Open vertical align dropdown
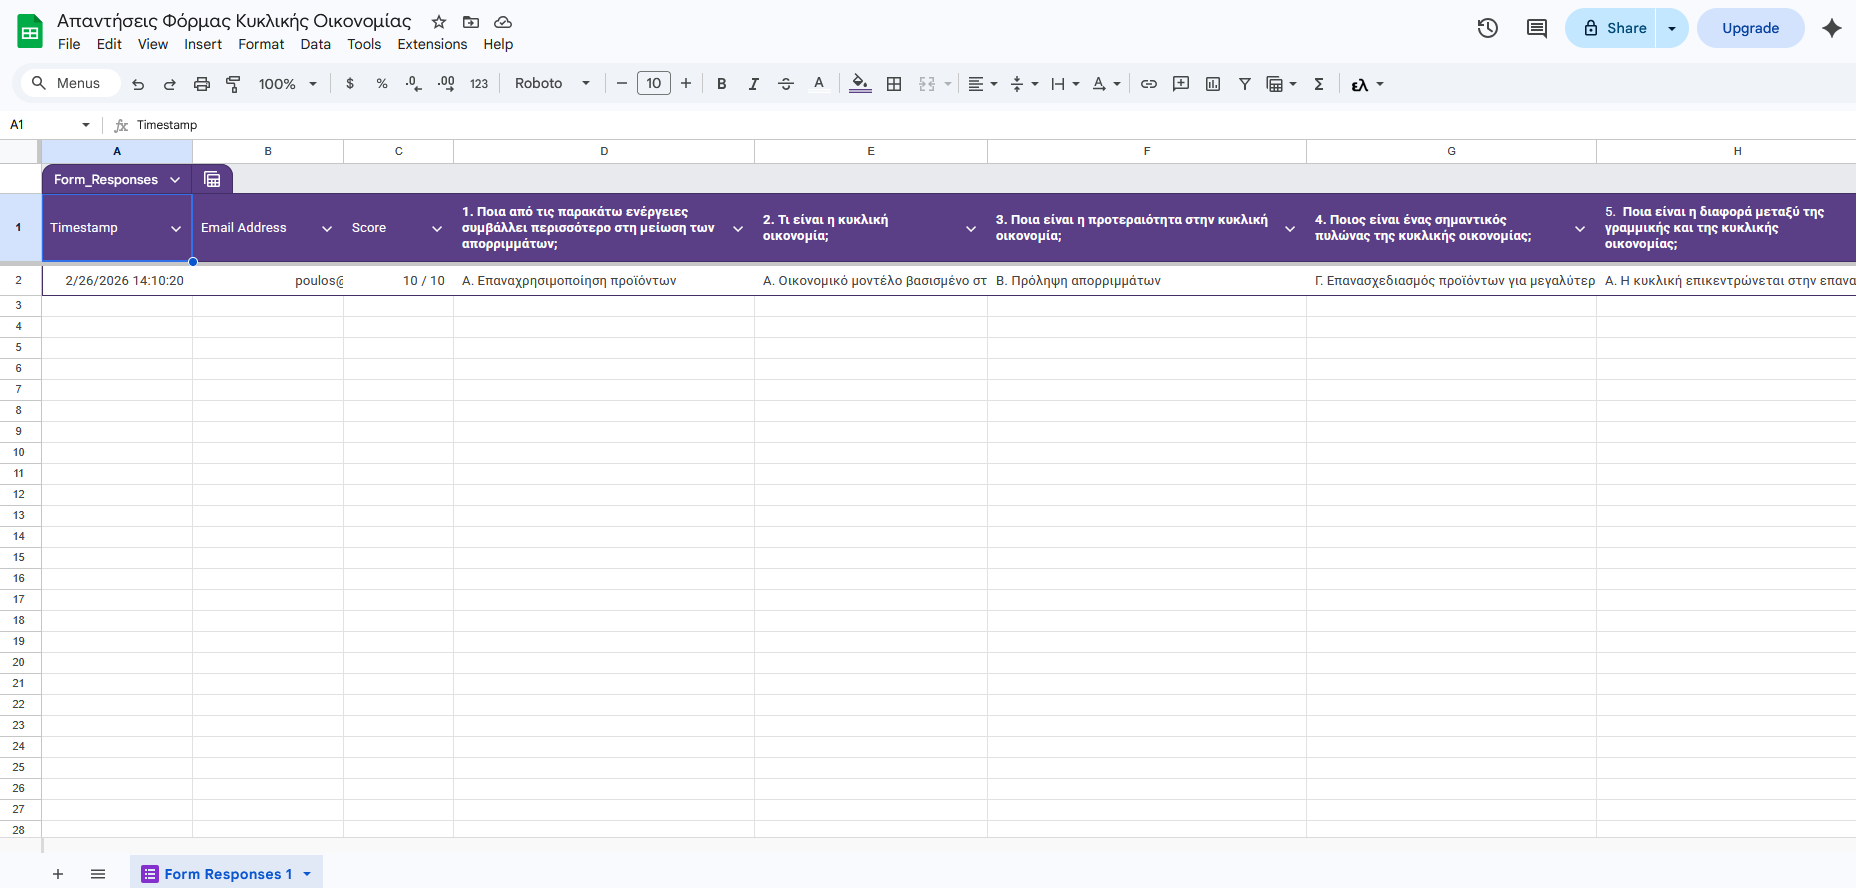The width and height of the screenshot is (1856, 888). [1024, 84]
